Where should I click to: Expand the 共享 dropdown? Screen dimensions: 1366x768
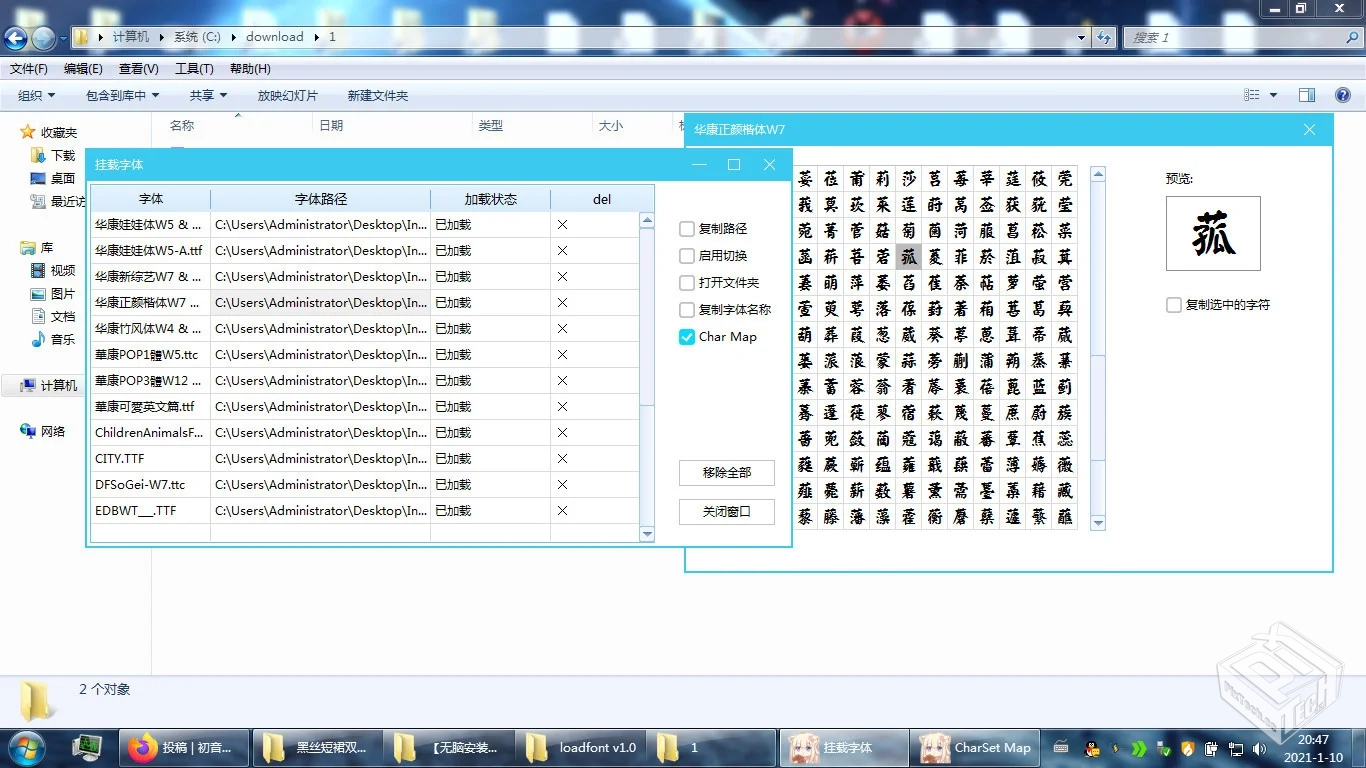pyautogui.click(x=207, y=94)
